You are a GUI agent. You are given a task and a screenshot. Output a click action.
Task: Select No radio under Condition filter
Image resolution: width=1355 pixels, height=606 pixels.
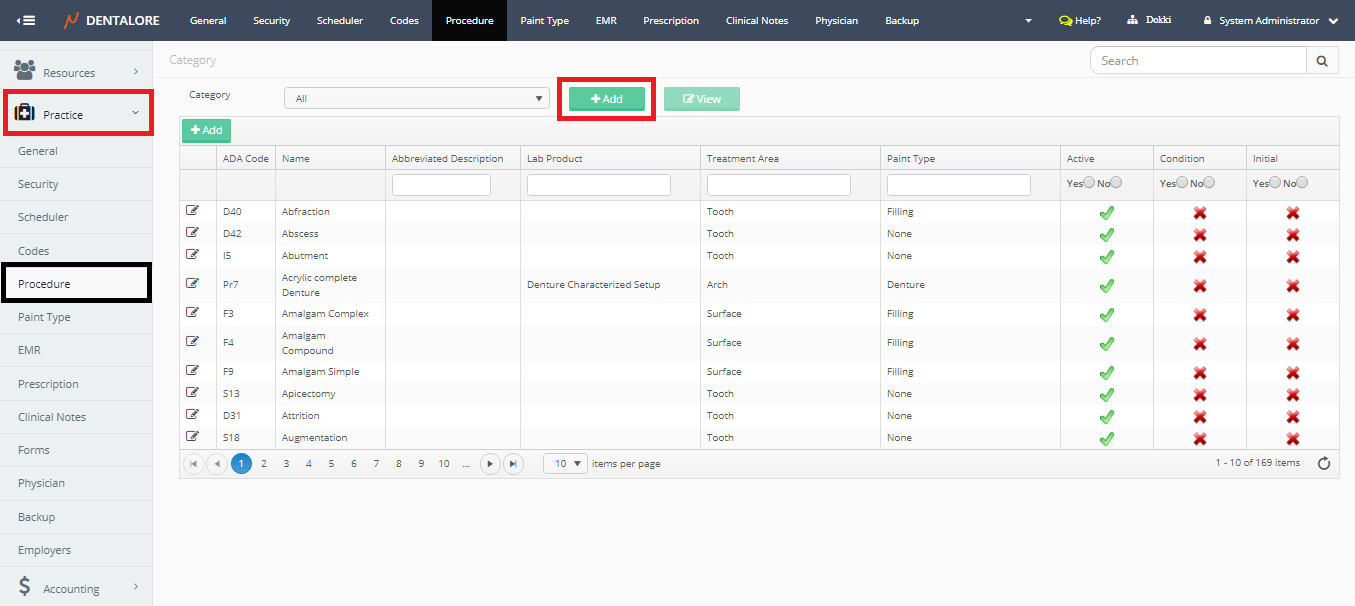coord(1209,182)
